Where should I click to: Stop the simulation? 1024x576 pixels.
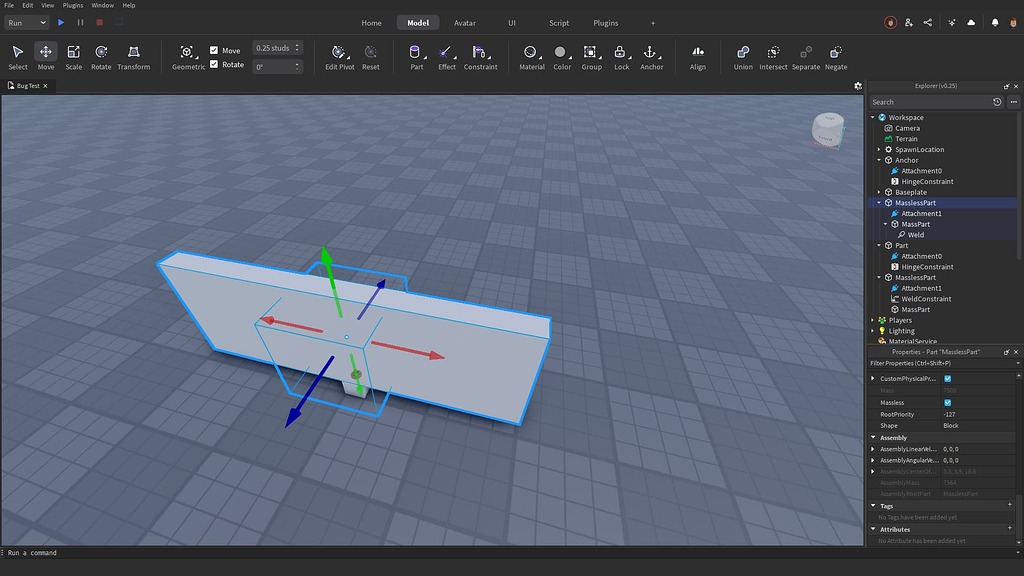[99, 22]
